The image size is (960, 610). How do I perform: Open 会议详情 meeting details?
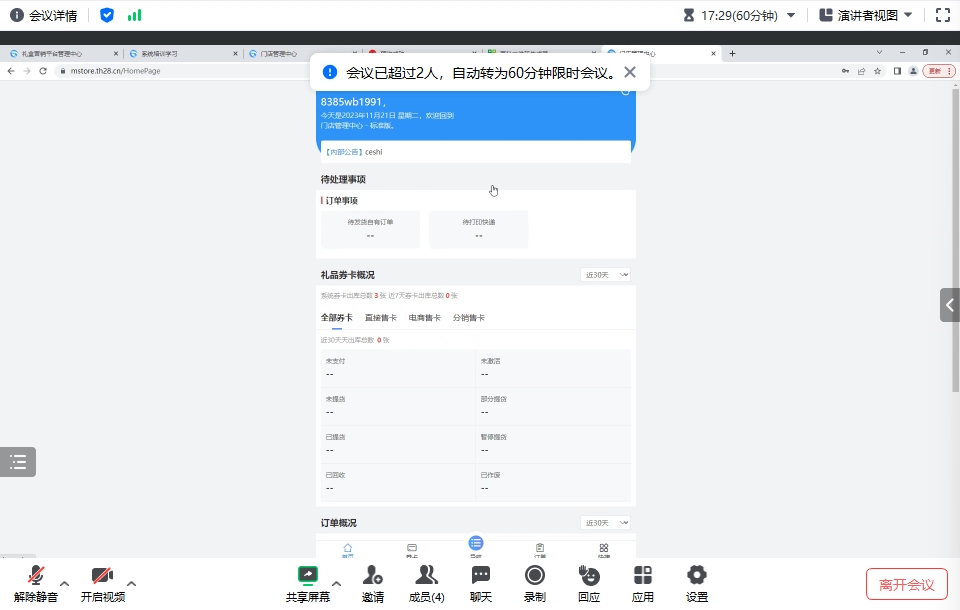point(44,15)
